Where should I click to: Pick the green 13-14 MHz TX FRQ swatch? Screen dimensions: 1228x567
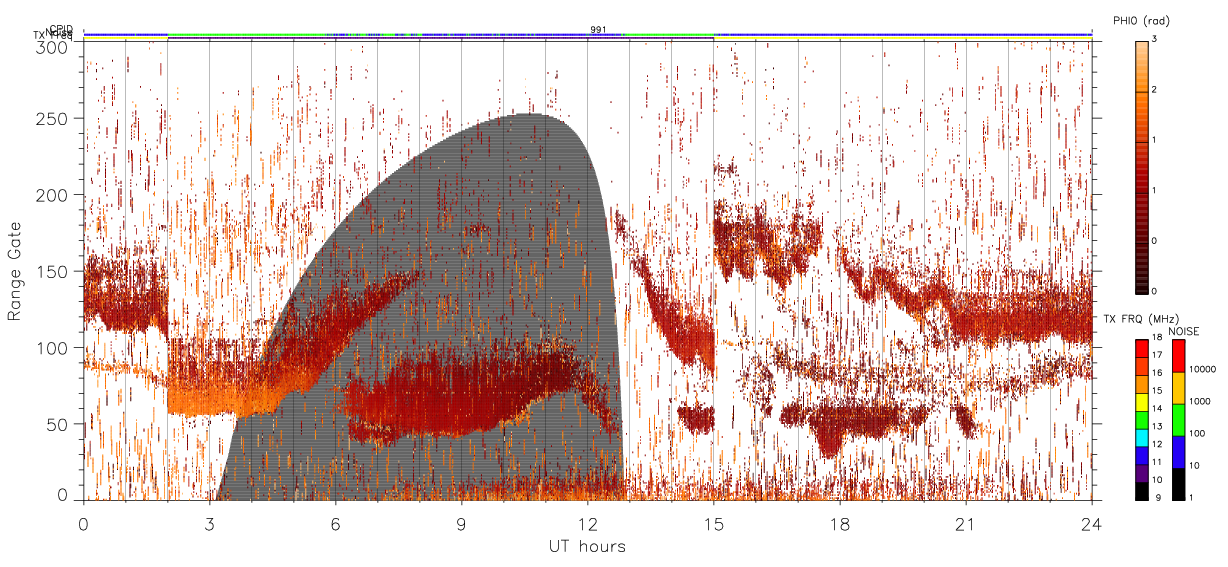[1142, 420]
